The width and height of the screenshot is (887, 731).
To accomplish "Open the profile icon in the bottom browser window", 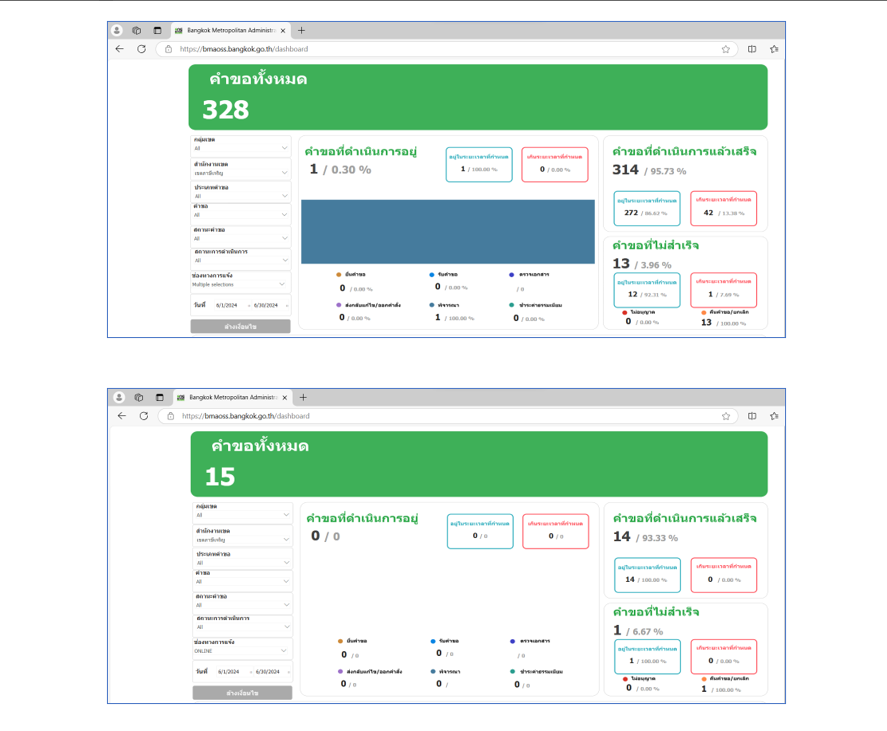I will pos(119,398).
